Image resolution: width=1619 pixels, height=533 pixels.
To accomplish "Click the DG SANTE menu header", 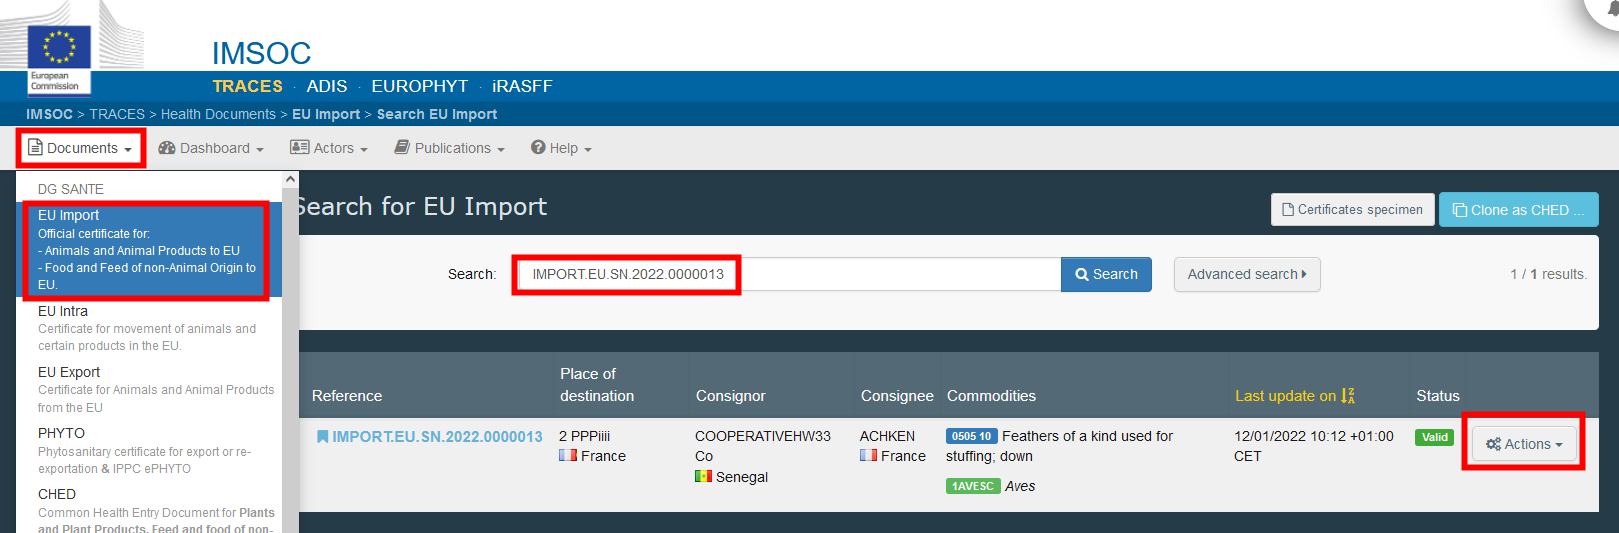I will point(71,189).
